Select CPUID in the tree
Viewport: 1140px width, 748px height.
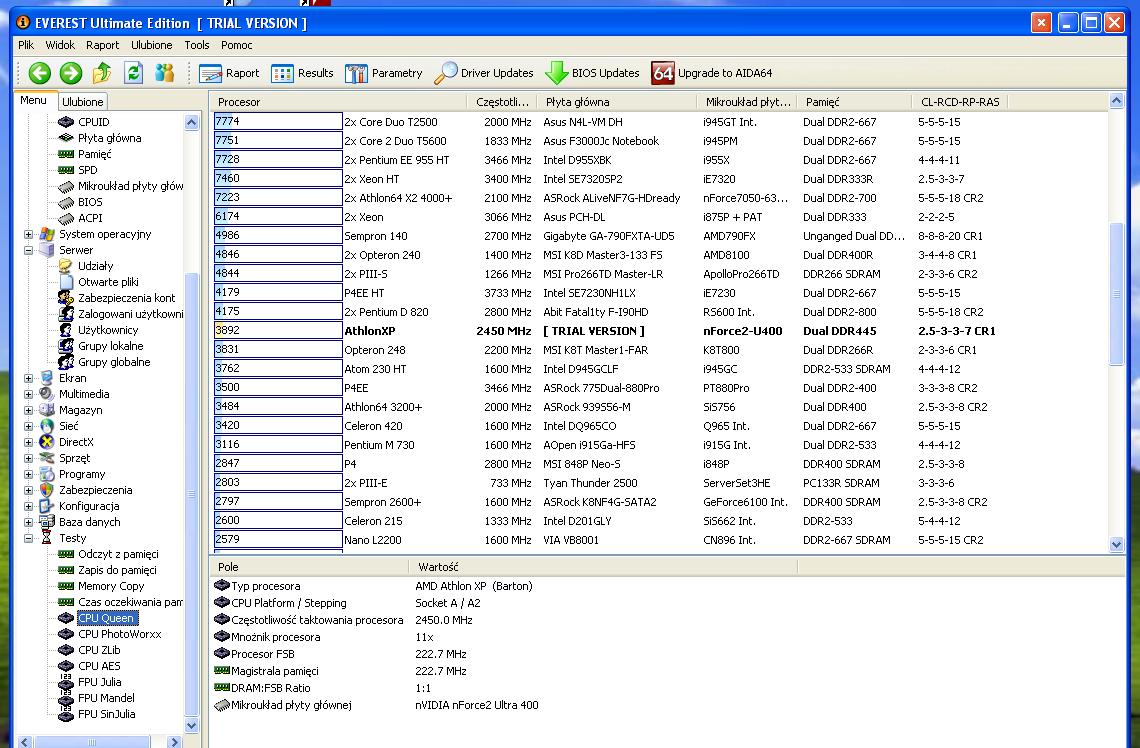(x=94, y=122)
